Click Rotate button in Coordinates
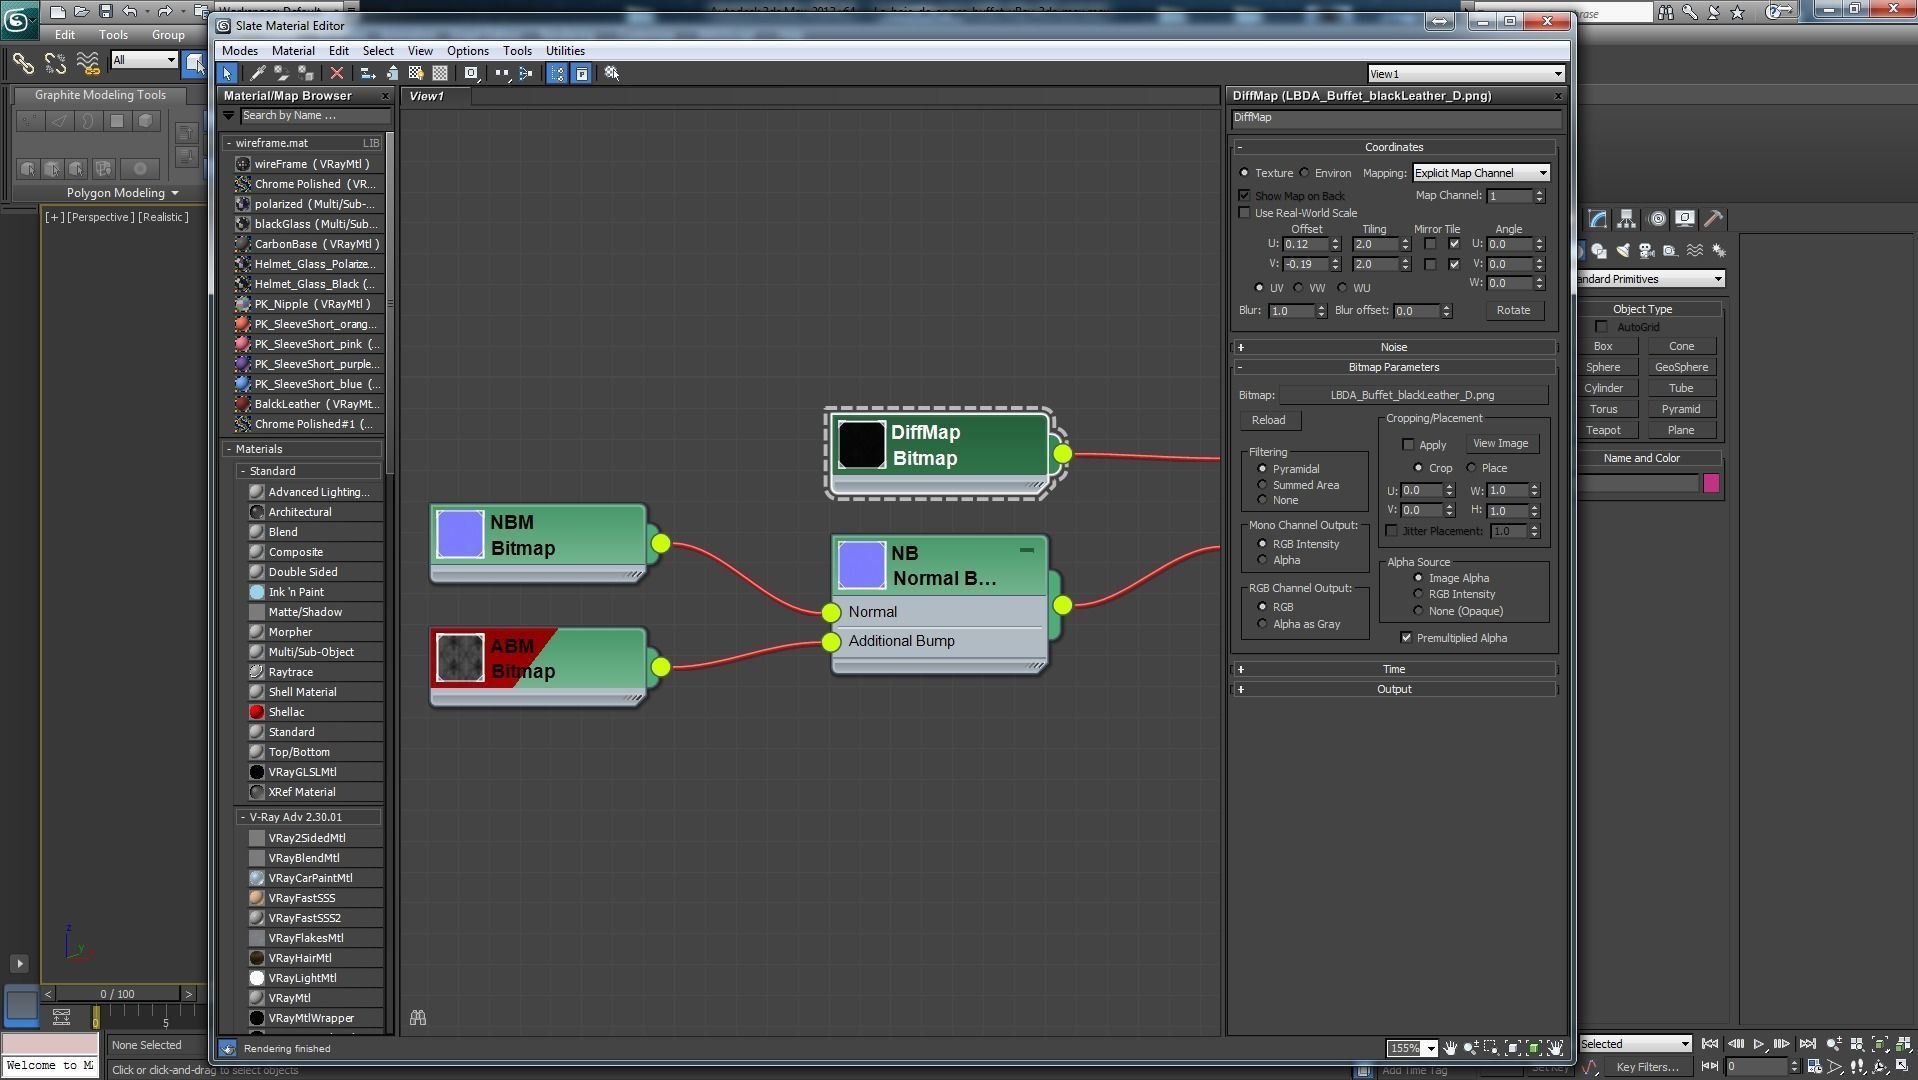Image resolution: width=1918 pixels, height=1080 pixels. (x=1513, y=310)
